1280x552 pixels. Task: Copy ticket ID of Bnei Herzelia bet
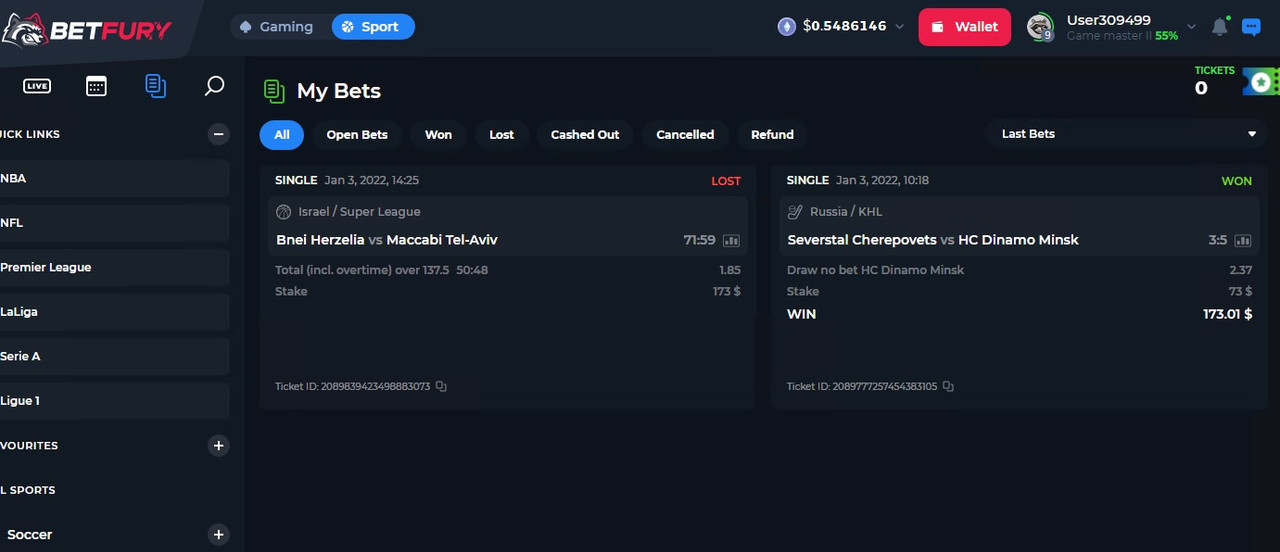(441, 386)
